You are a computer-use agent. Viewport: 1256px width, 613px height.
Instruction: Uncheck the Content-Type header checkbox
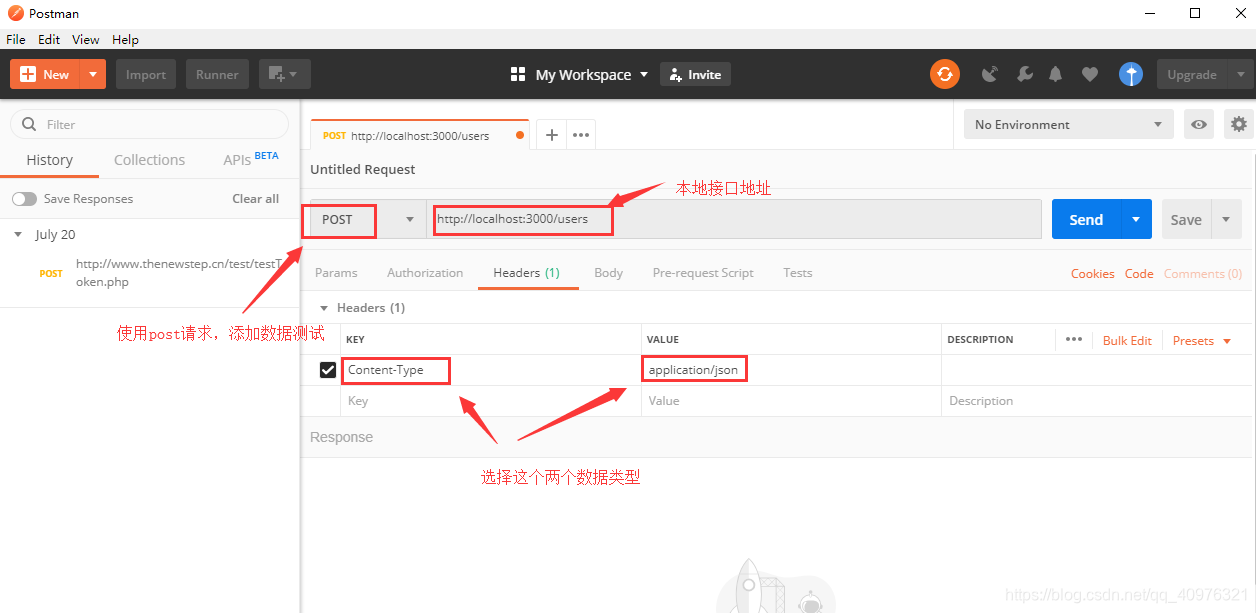[328, 370]
